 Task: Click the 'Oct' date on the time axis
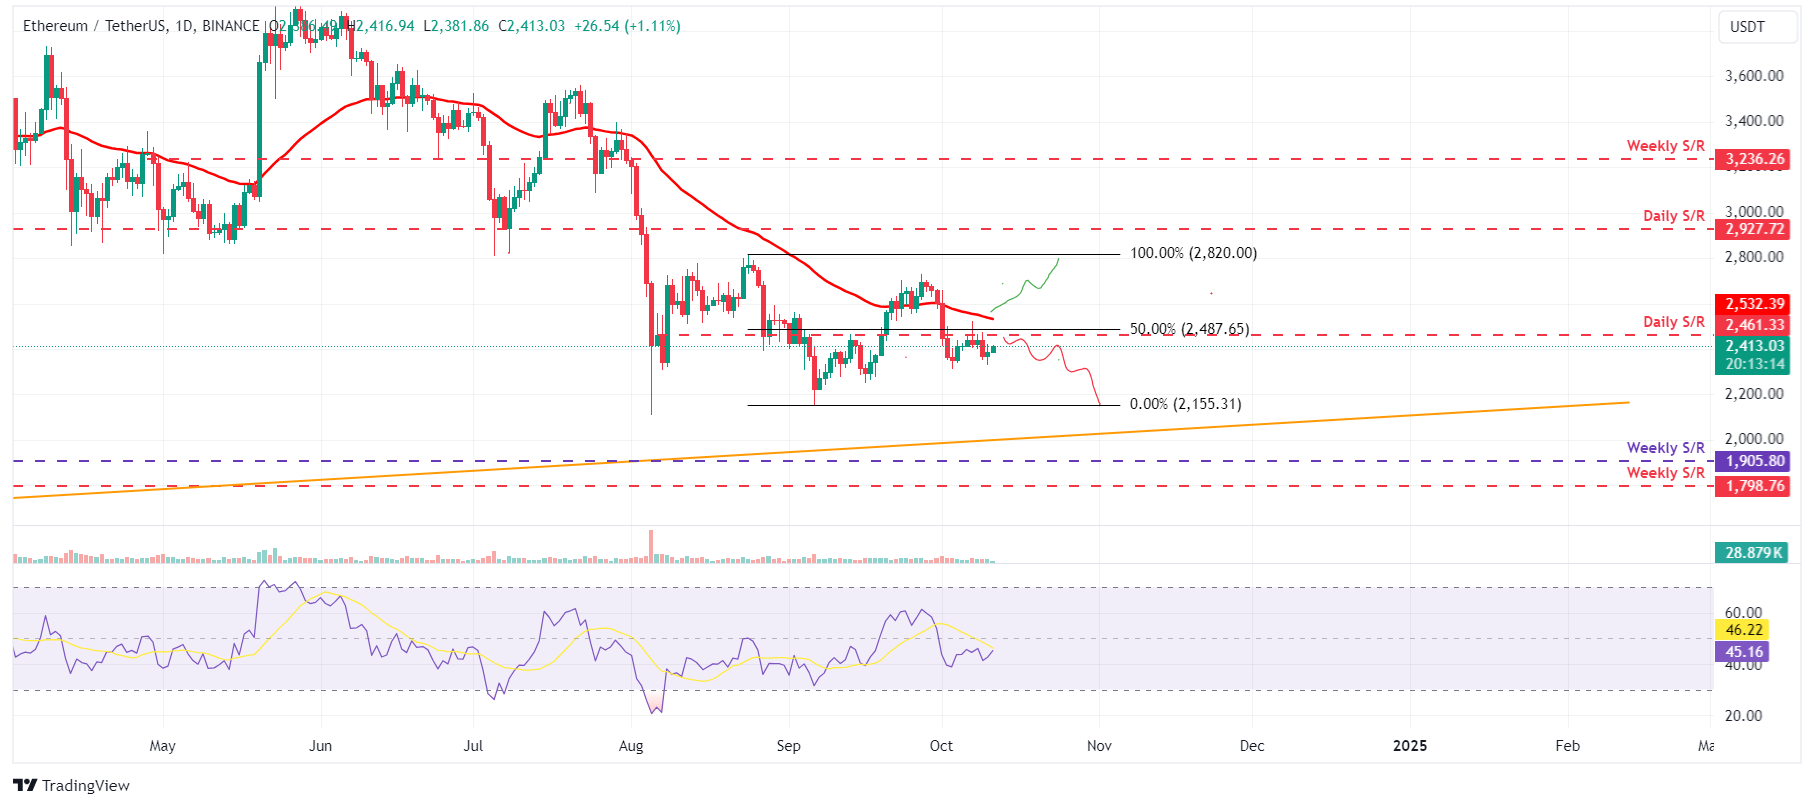click(941, 746)
